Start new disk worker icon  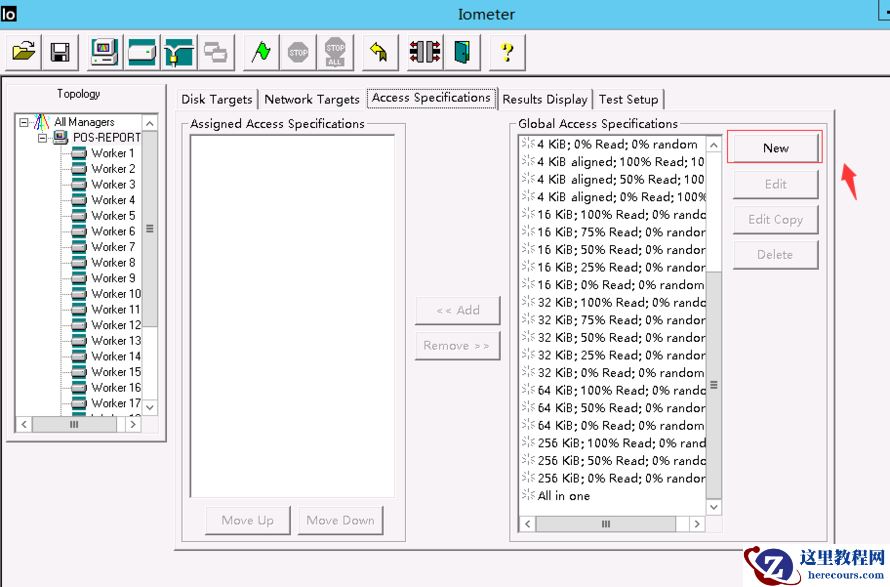click(142, 52)
